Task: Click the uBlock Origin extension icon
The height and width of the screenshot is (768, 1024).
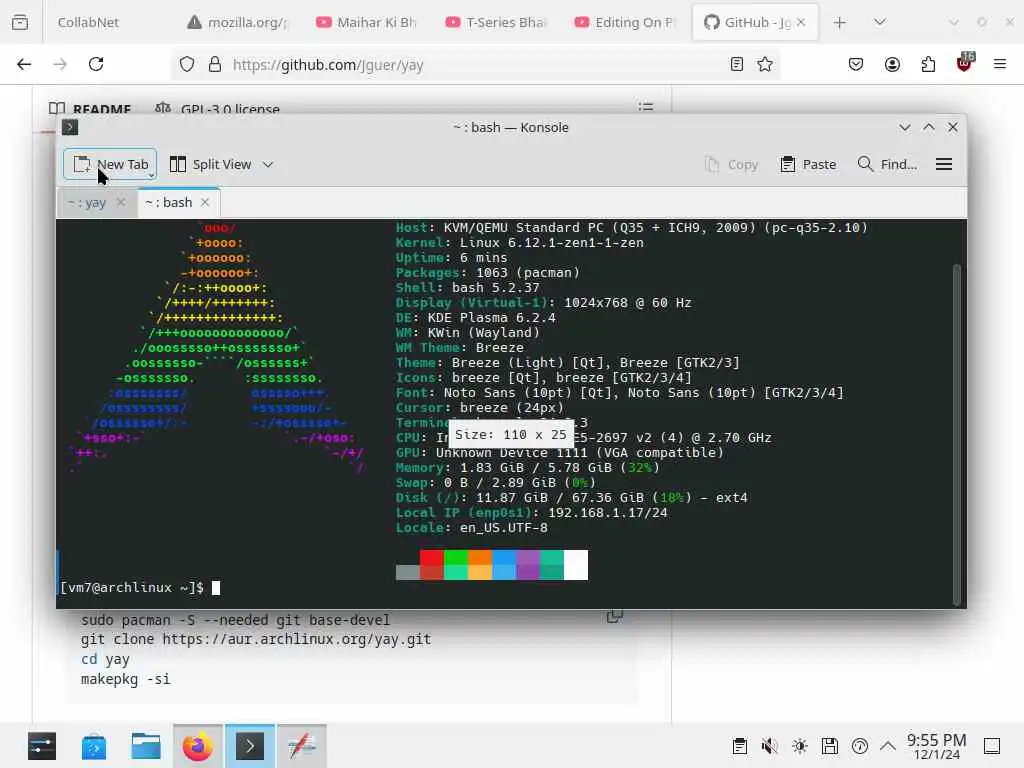Action: [965, 63]
